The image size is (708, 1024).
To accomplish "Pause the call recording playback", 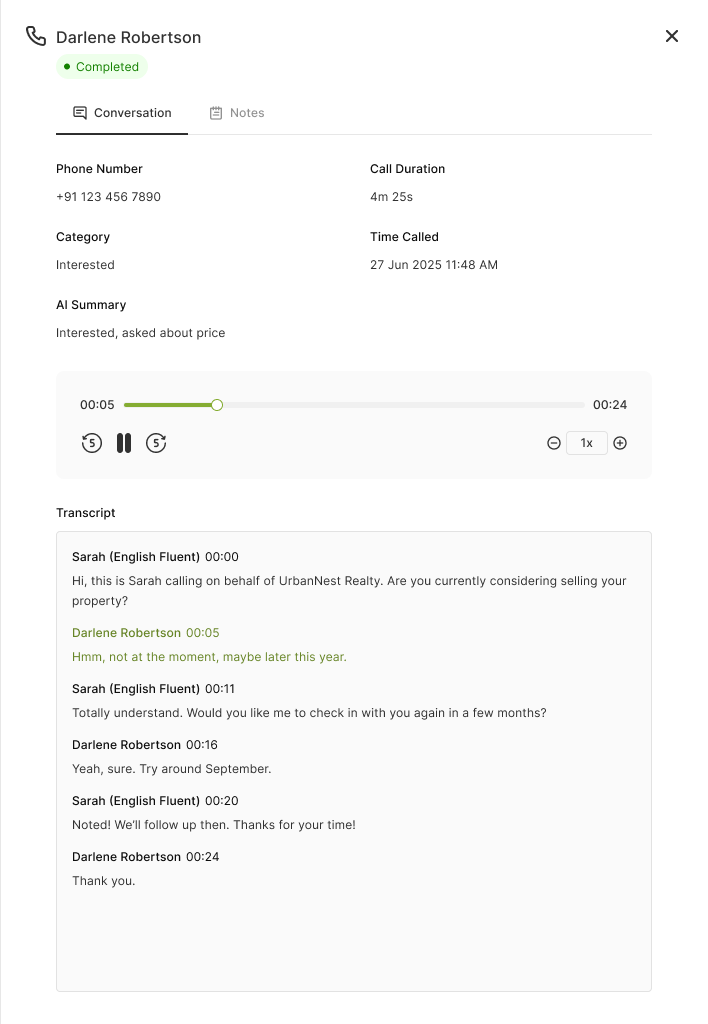I will [124, 443].
